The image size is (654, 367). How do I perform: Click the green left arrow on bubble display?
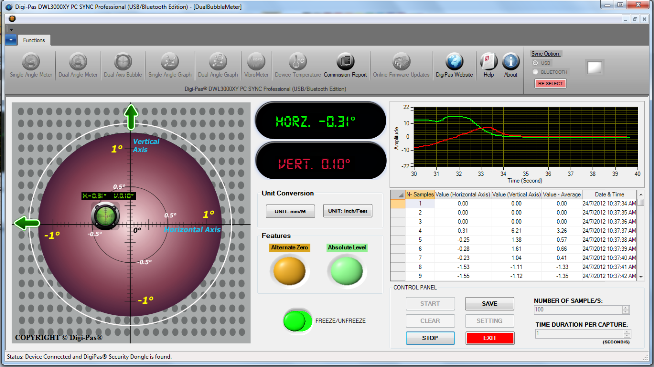pos(27,223)
